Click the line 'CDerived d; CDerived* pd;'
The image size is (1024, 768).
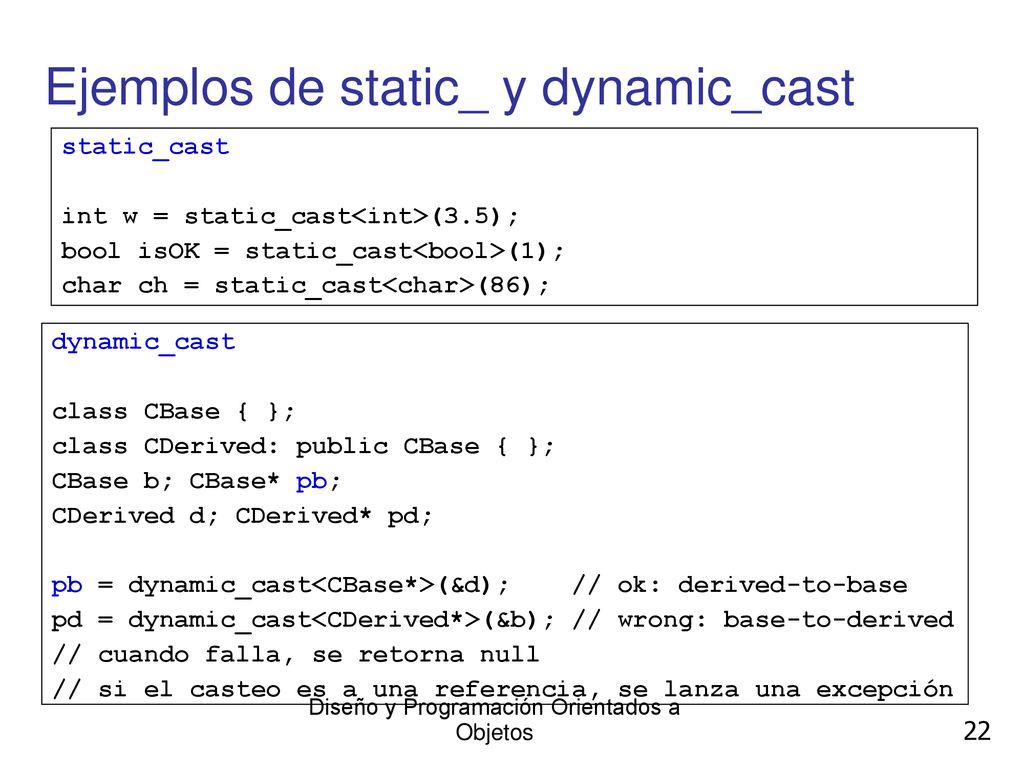point(242,516)
